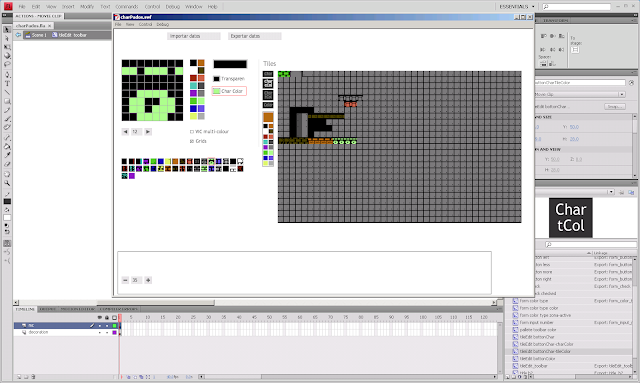Select the 3D Rotation tool
640x383 pixels.
tap(7, 56)
